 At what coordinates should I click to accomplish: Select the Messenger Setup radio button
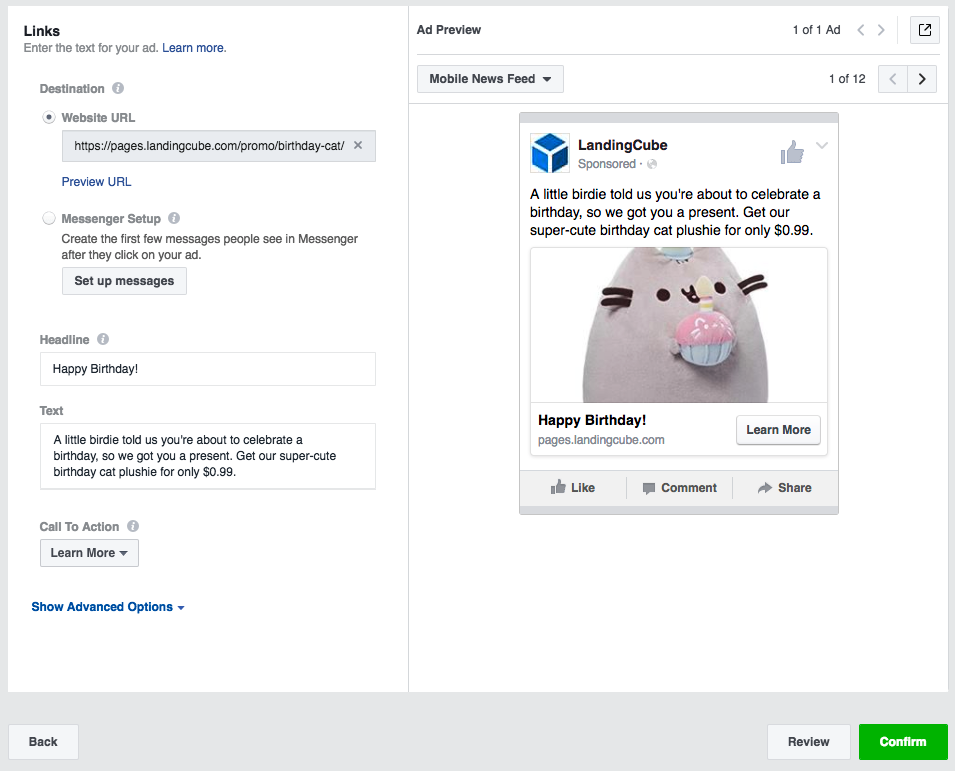(x=49, y=218)
